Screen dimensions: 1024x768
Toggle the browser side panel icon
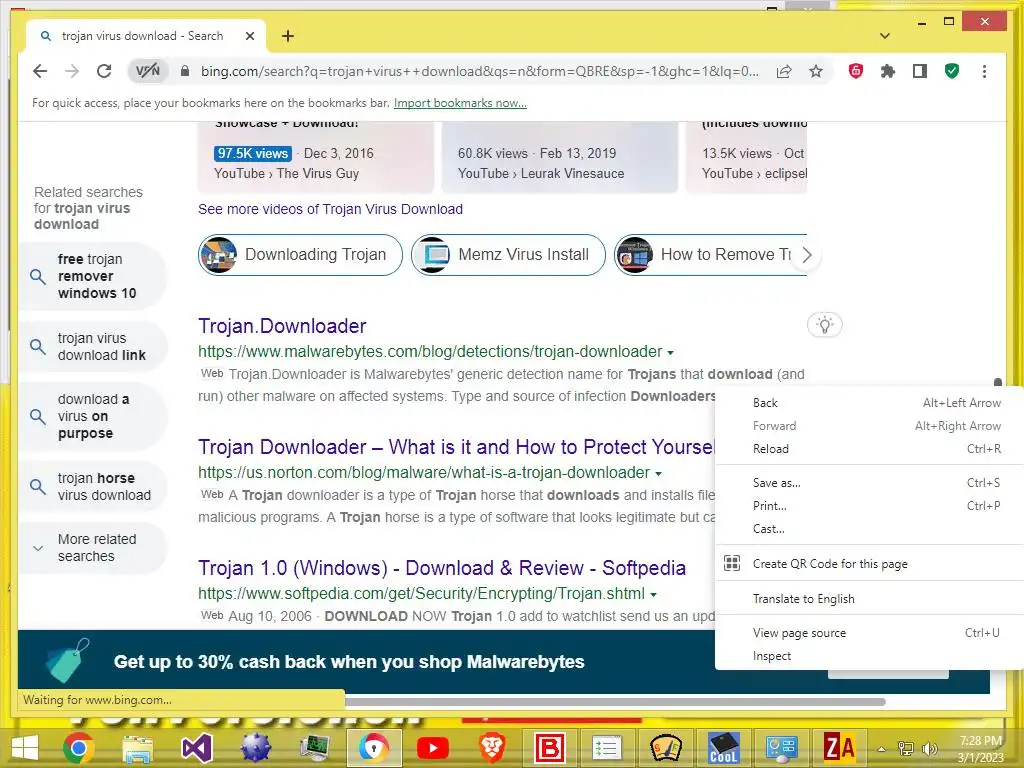click(920, 71)
